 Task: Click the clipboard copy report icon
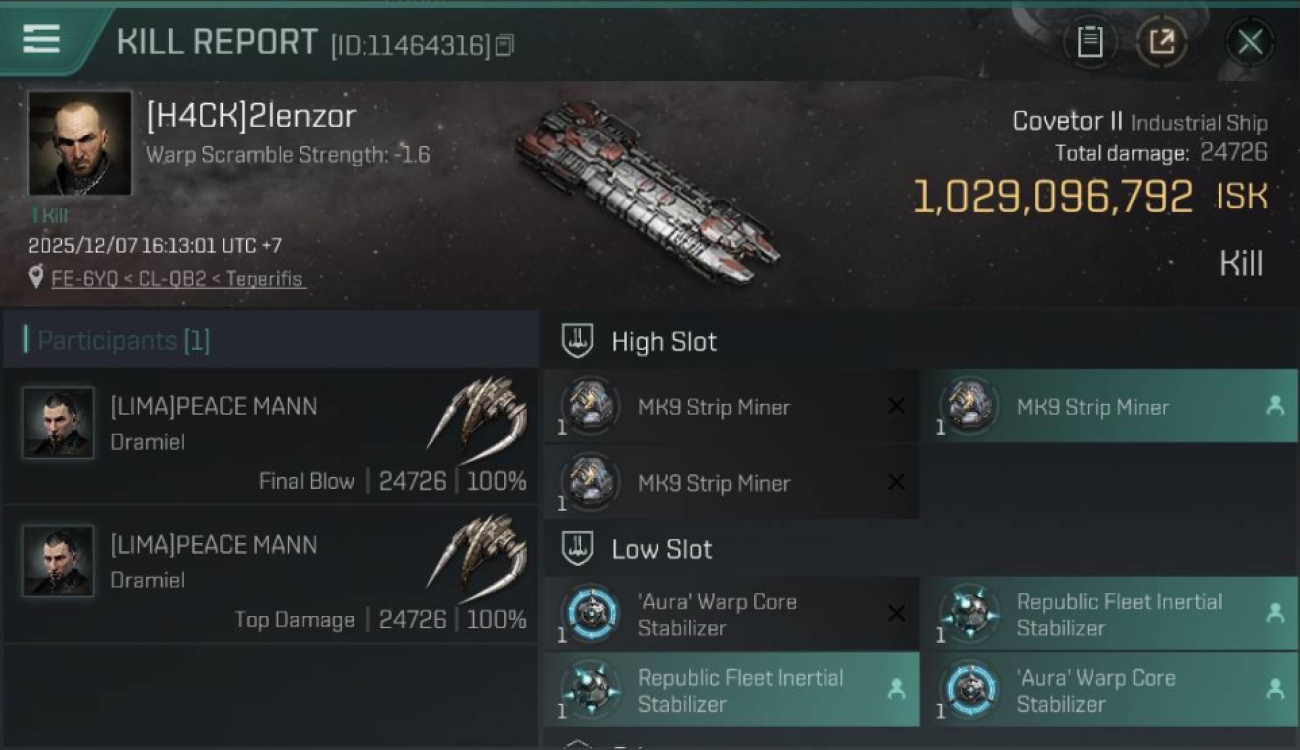pyautogui.click(x=1089, y=42)
